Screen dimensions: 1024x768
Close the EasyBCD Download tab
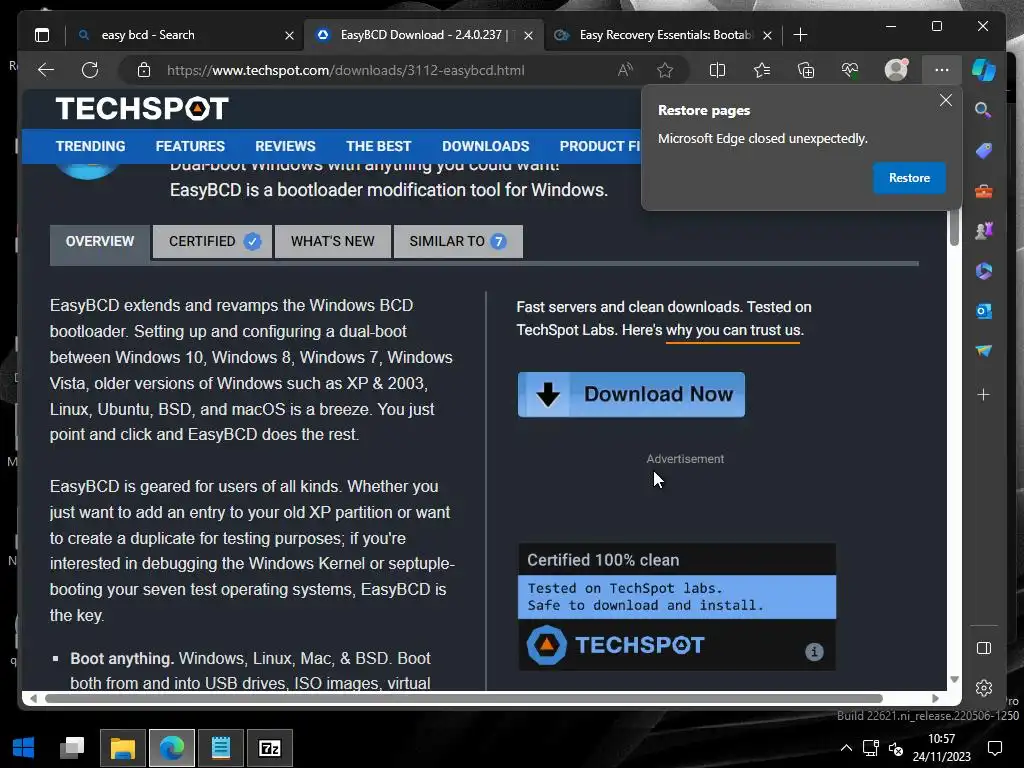coord(528,35)
